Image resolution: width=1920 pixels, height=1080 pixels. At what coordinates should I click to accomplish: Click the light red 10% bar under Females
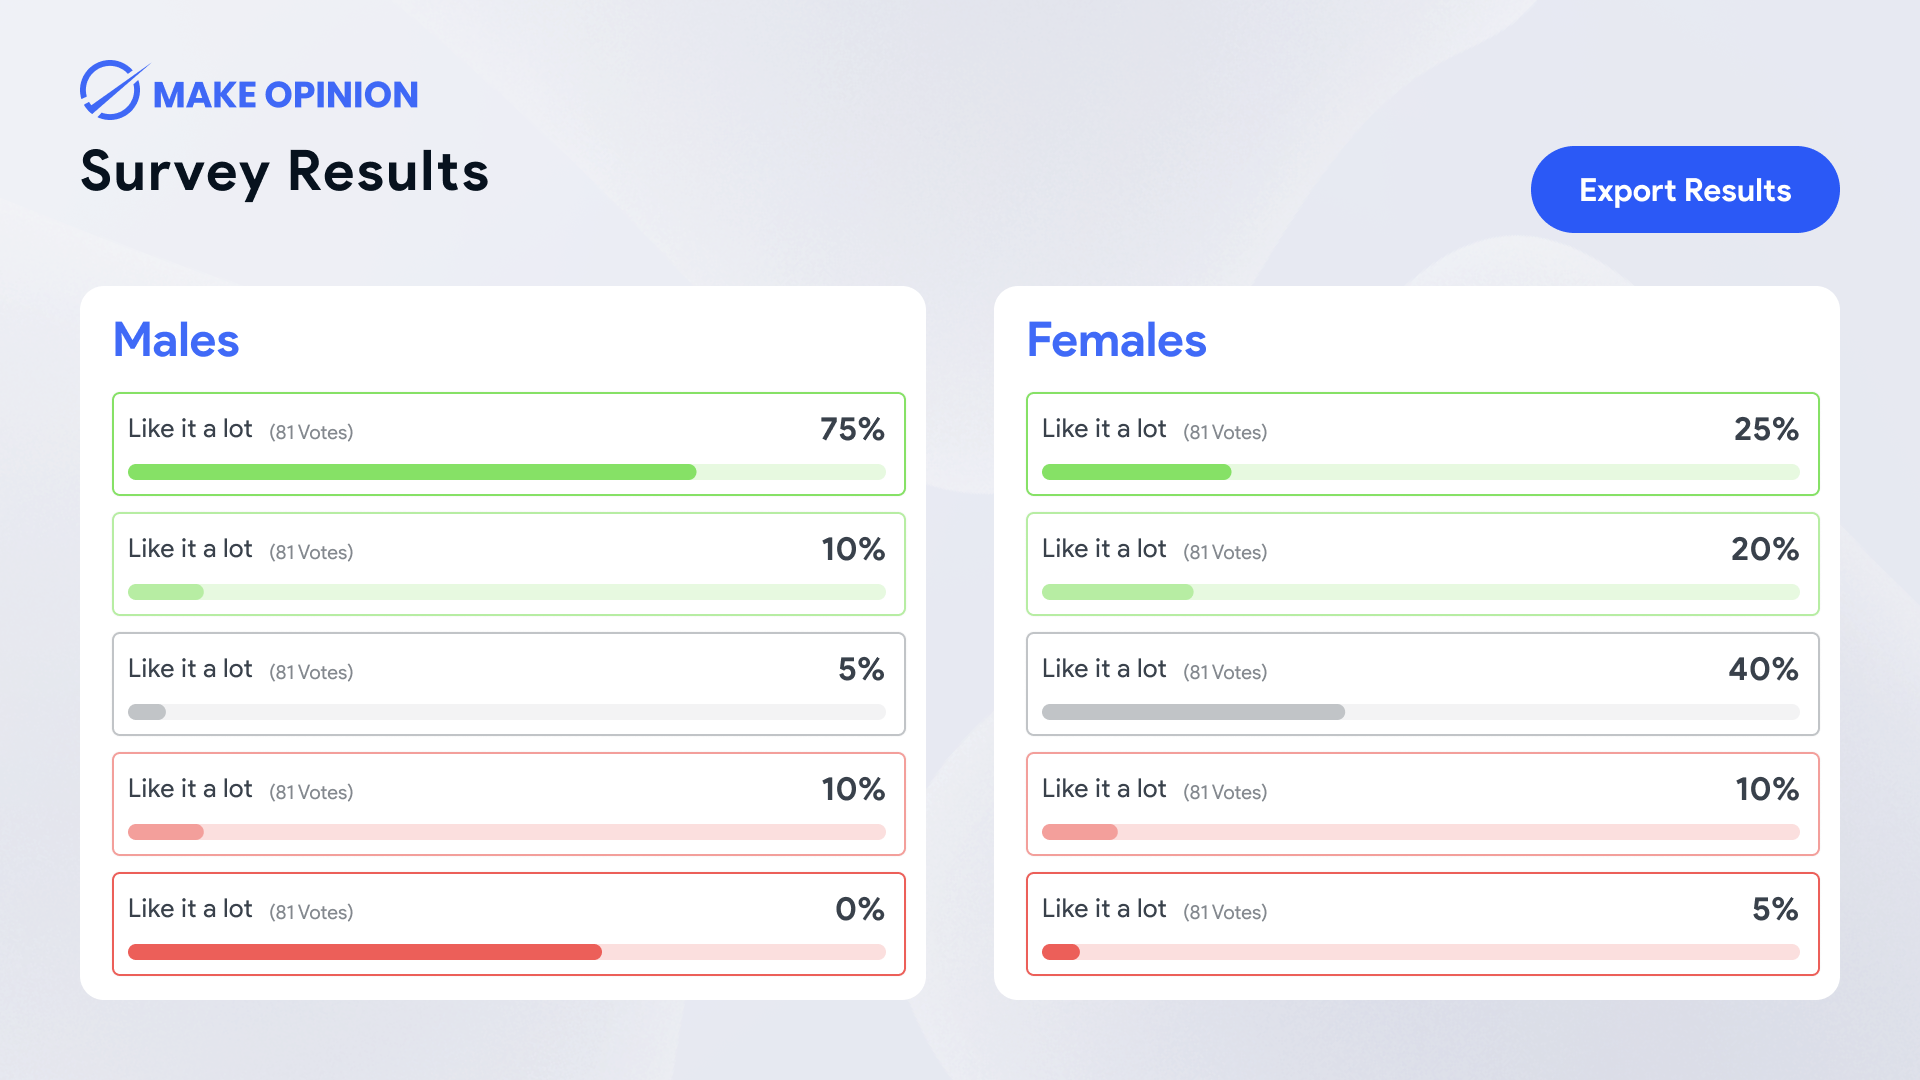coord(1080,832)
